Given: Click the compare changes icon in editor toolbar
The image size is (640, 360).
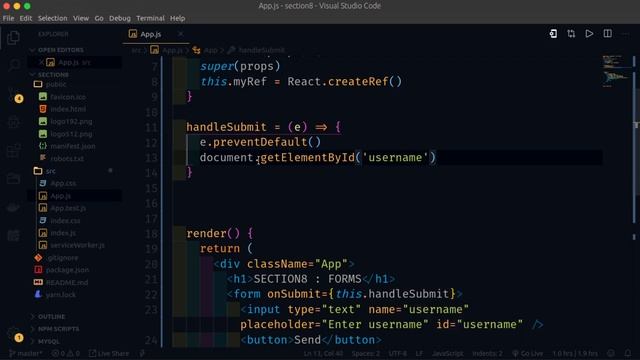Looking at the screenshot, I should tap(571, 34).
